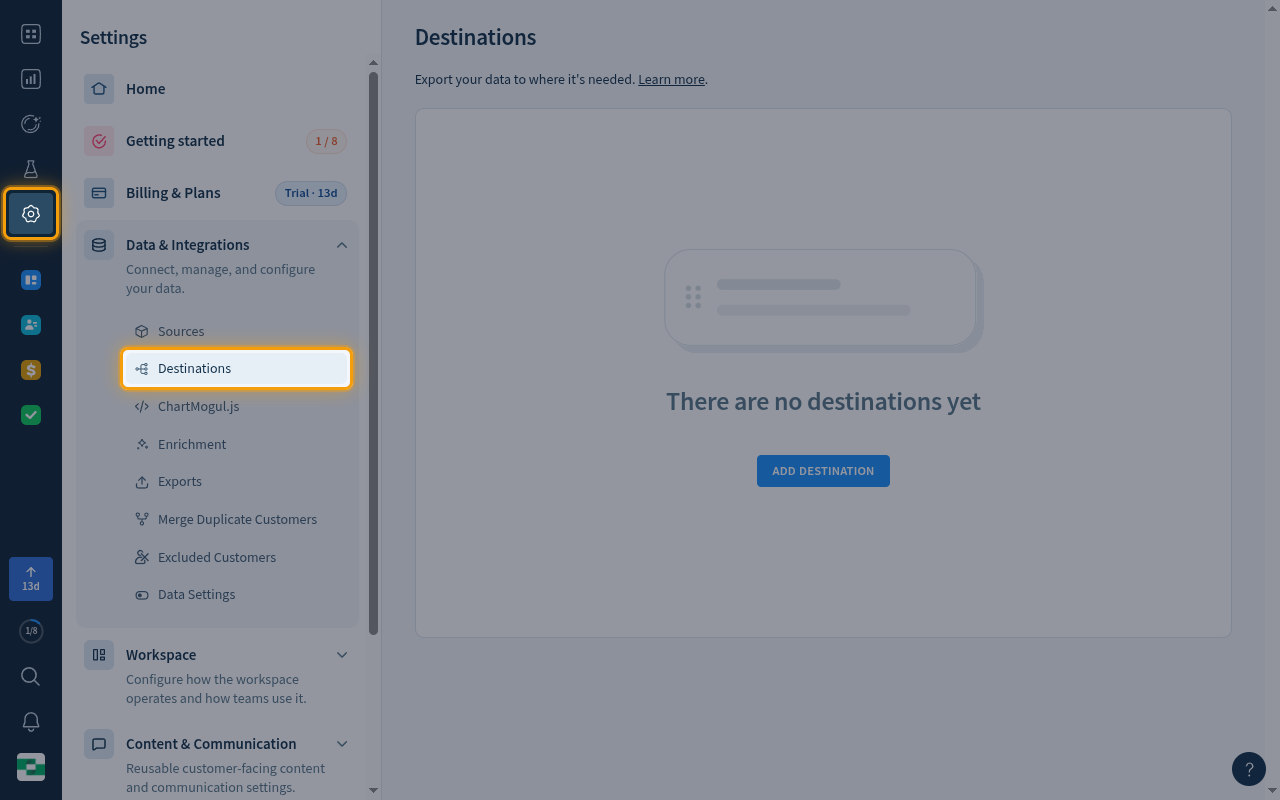The image size is (1280, 800).
Task: Click the sidebar scroll down arrow
Action: tap(374, 790)
